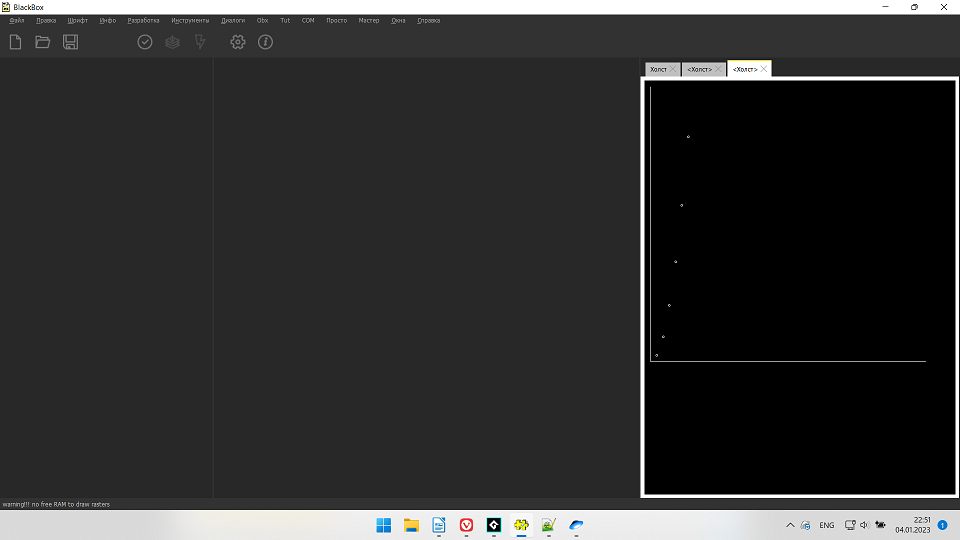Open the Разработка menu
Image resolution: width=960 pixels, height=540 pixels.
click(143, 20)
